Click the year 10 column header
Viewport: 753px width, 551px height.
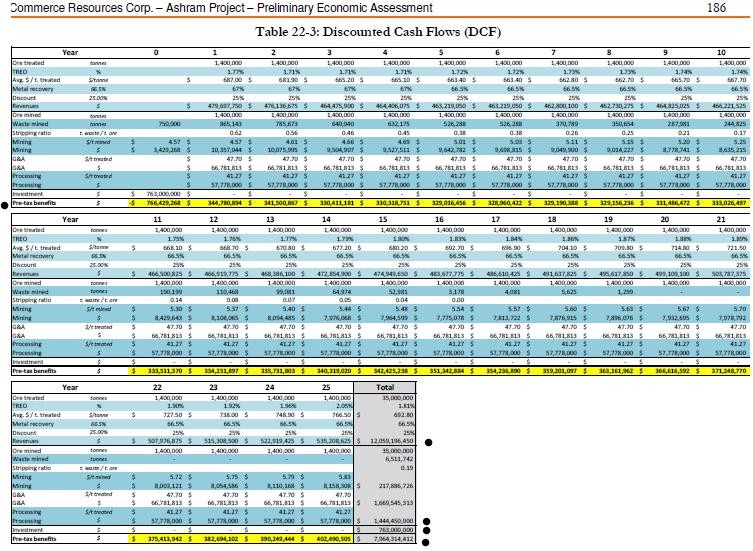click(721, 52)
